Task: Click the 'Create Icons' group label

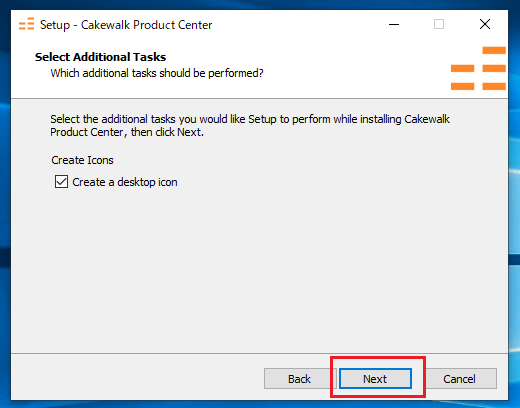Action: 82,160
